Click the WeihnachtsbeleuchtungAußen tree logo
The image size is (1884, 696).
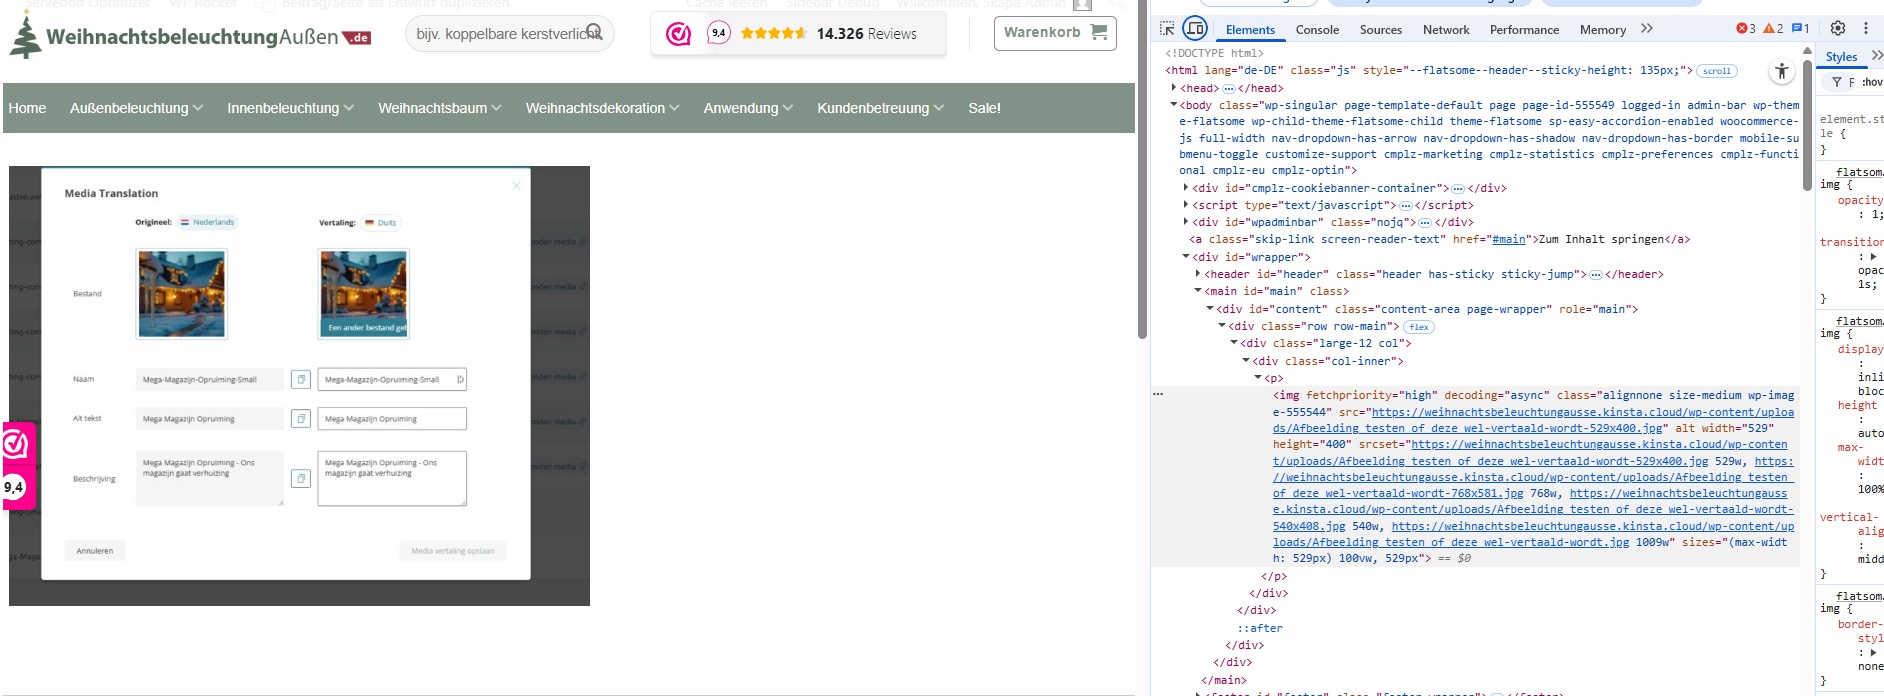[x=25, y=36]
